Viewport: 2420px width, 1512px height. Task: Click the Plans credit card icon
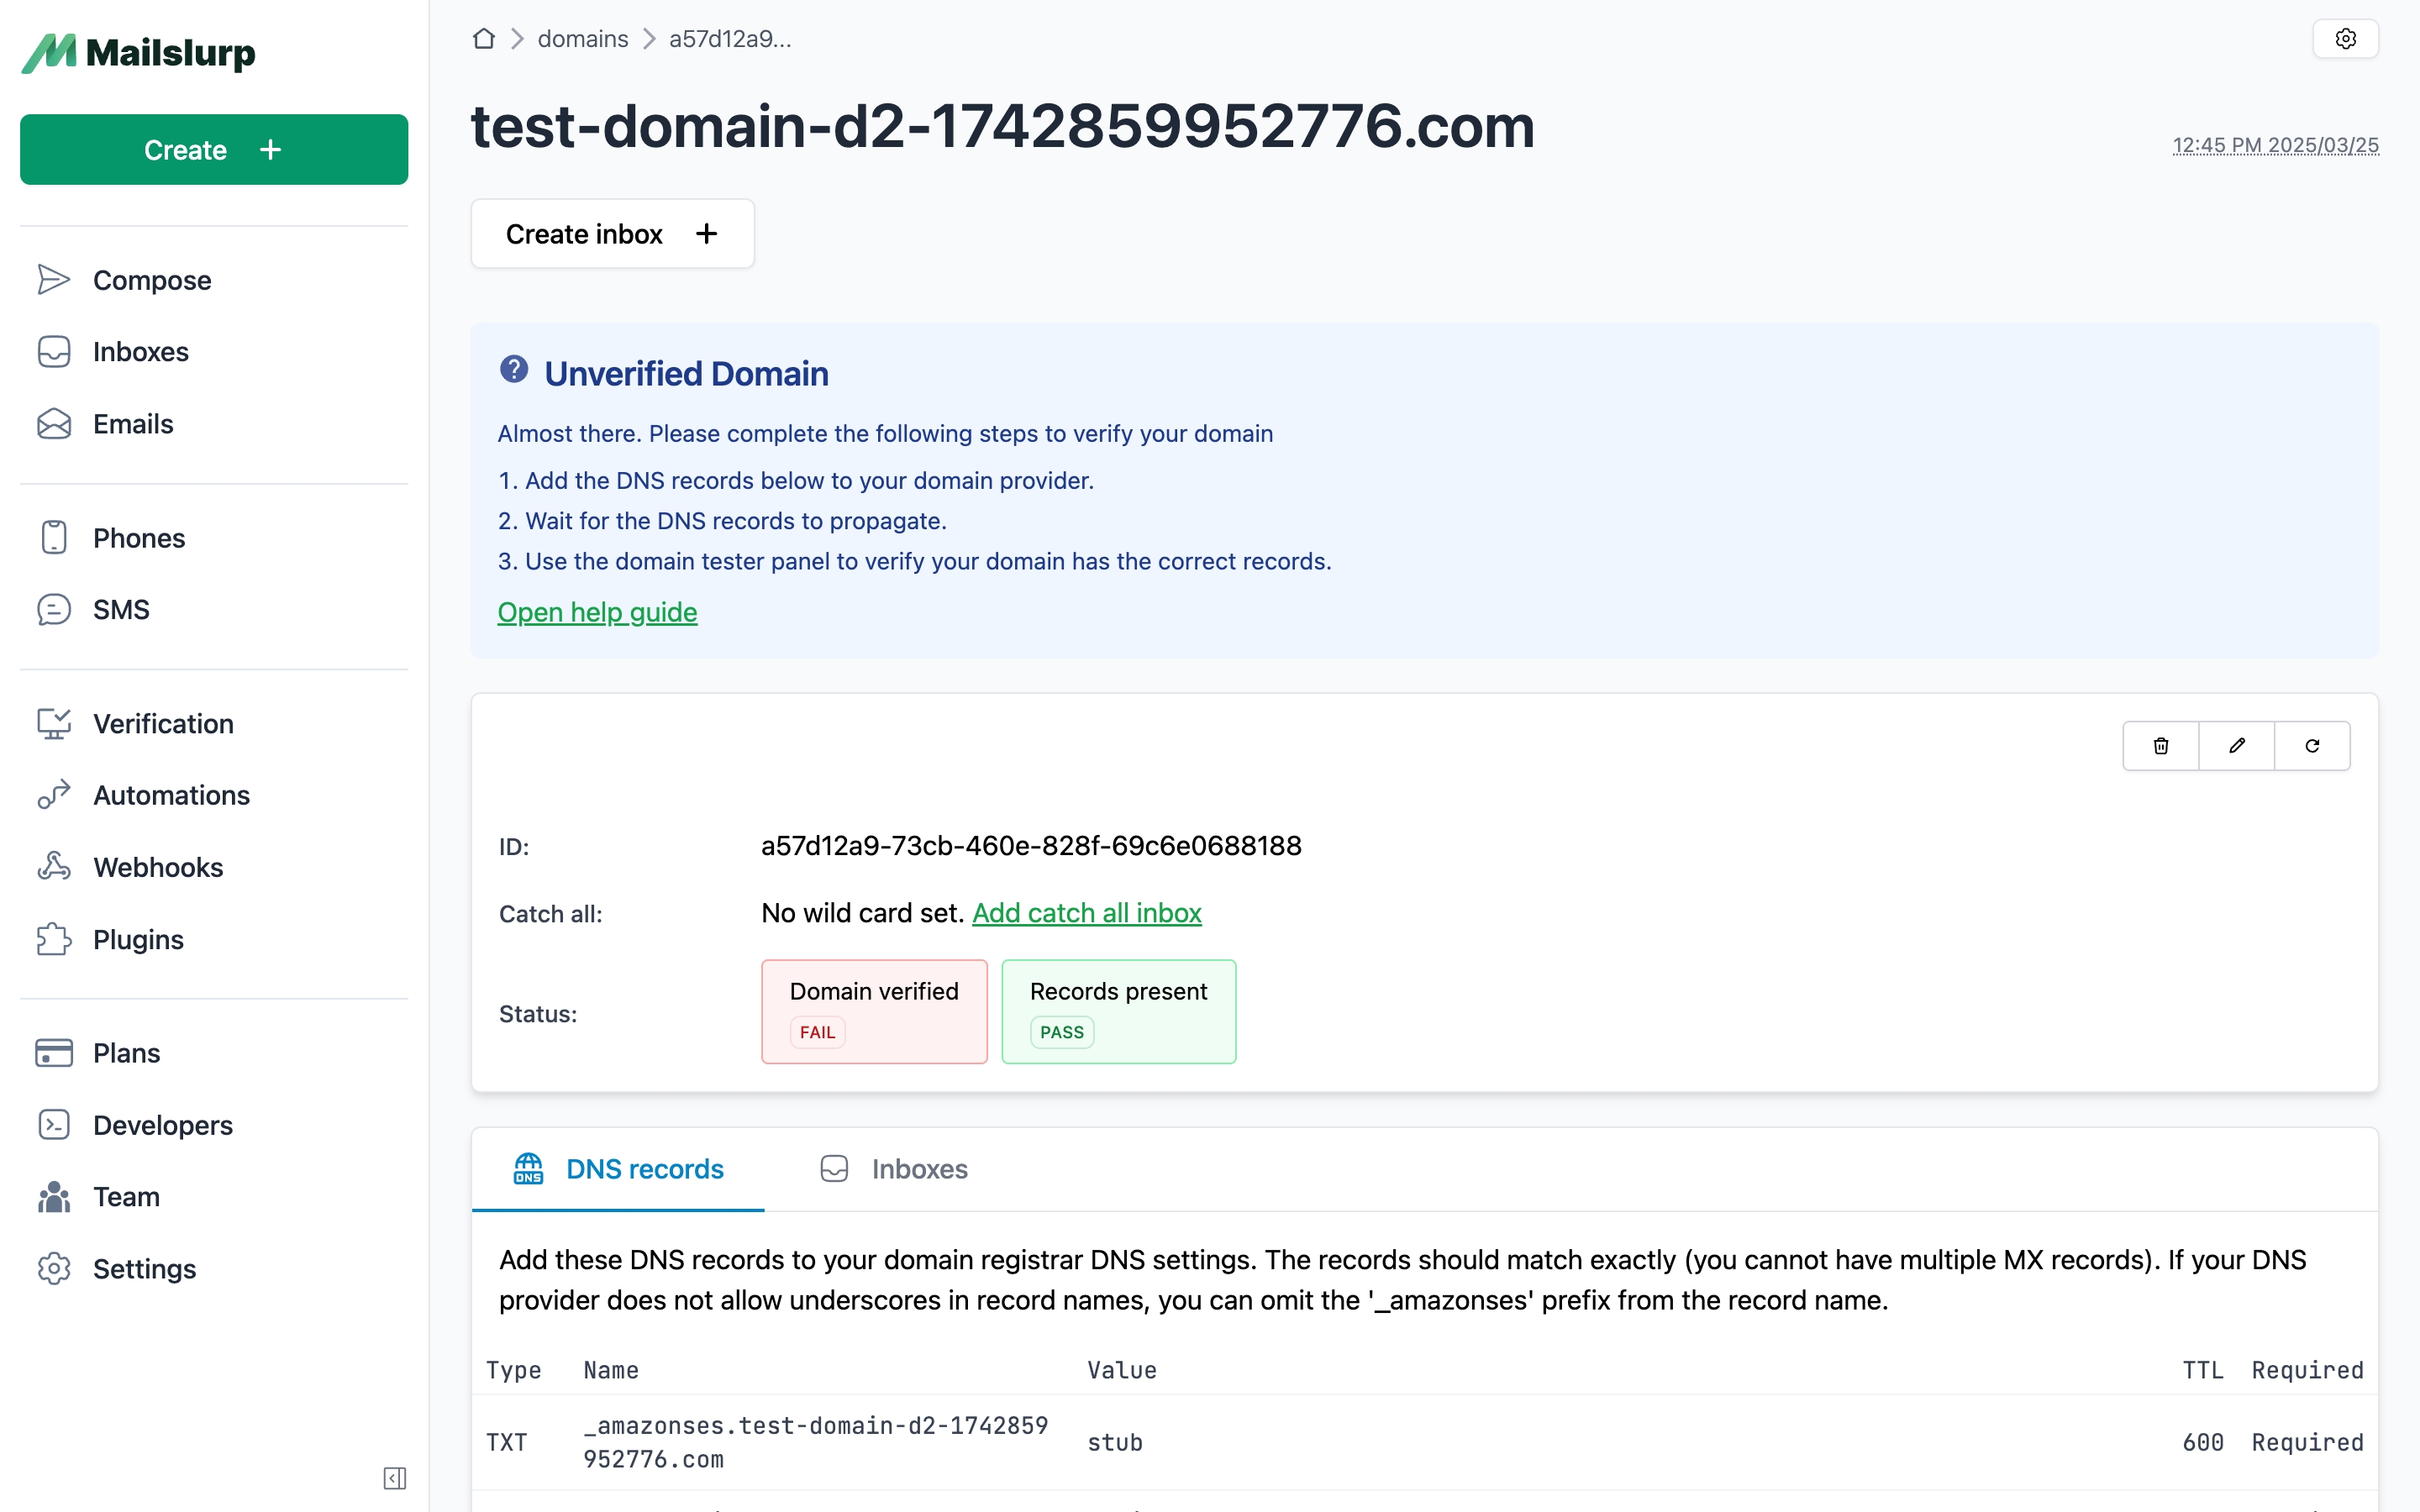[54, 1053]
